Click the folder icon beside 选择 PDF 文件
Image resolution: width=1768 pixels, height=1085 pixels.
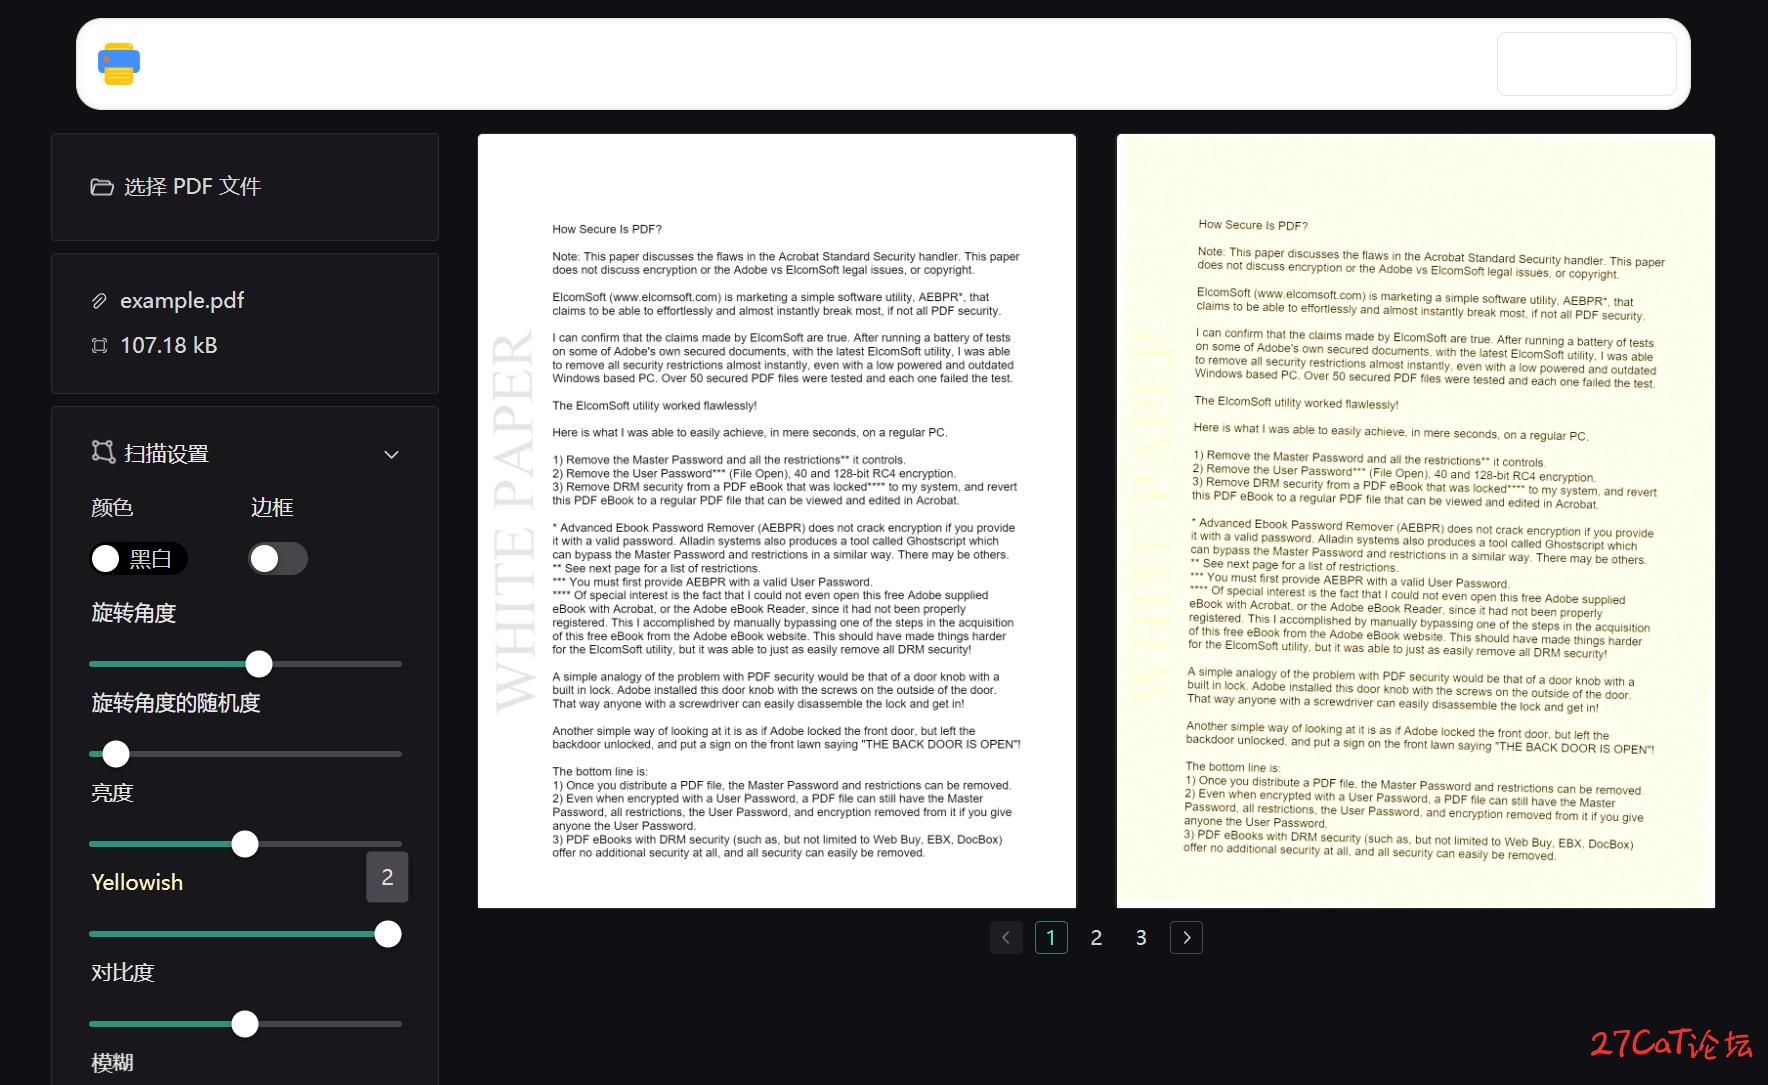(102, 187)
